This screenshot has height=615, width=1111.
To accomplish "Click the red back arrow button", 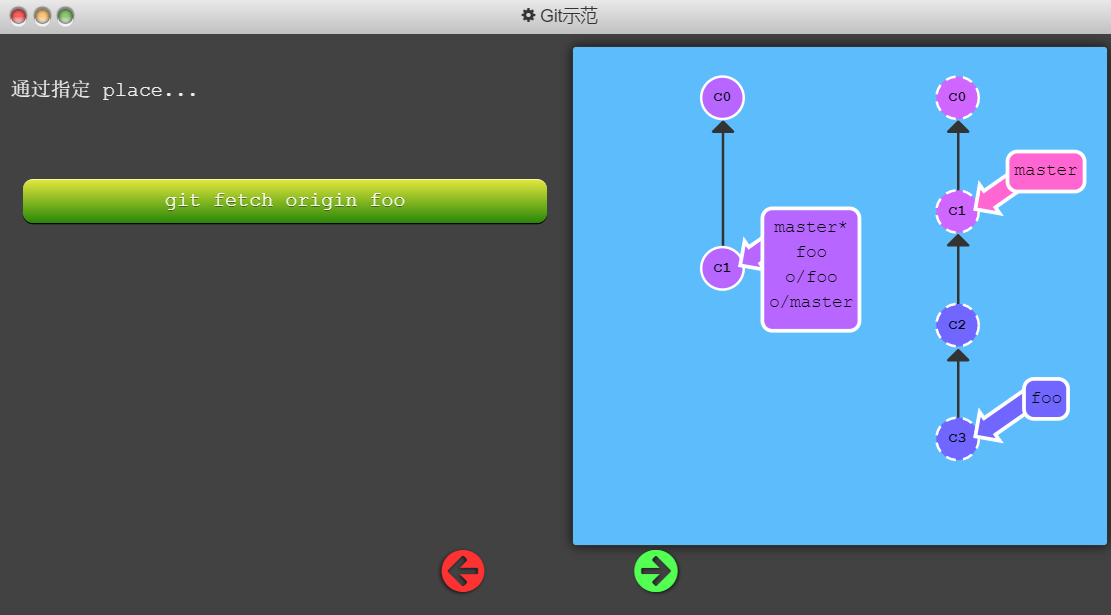I will tap(463, 571).
